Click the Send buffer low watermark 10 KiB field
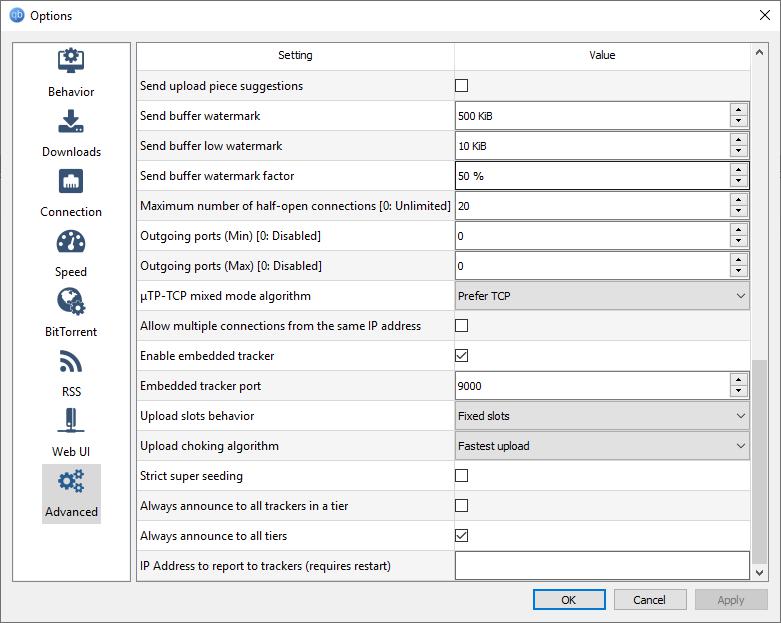 [x=593, y=146]
